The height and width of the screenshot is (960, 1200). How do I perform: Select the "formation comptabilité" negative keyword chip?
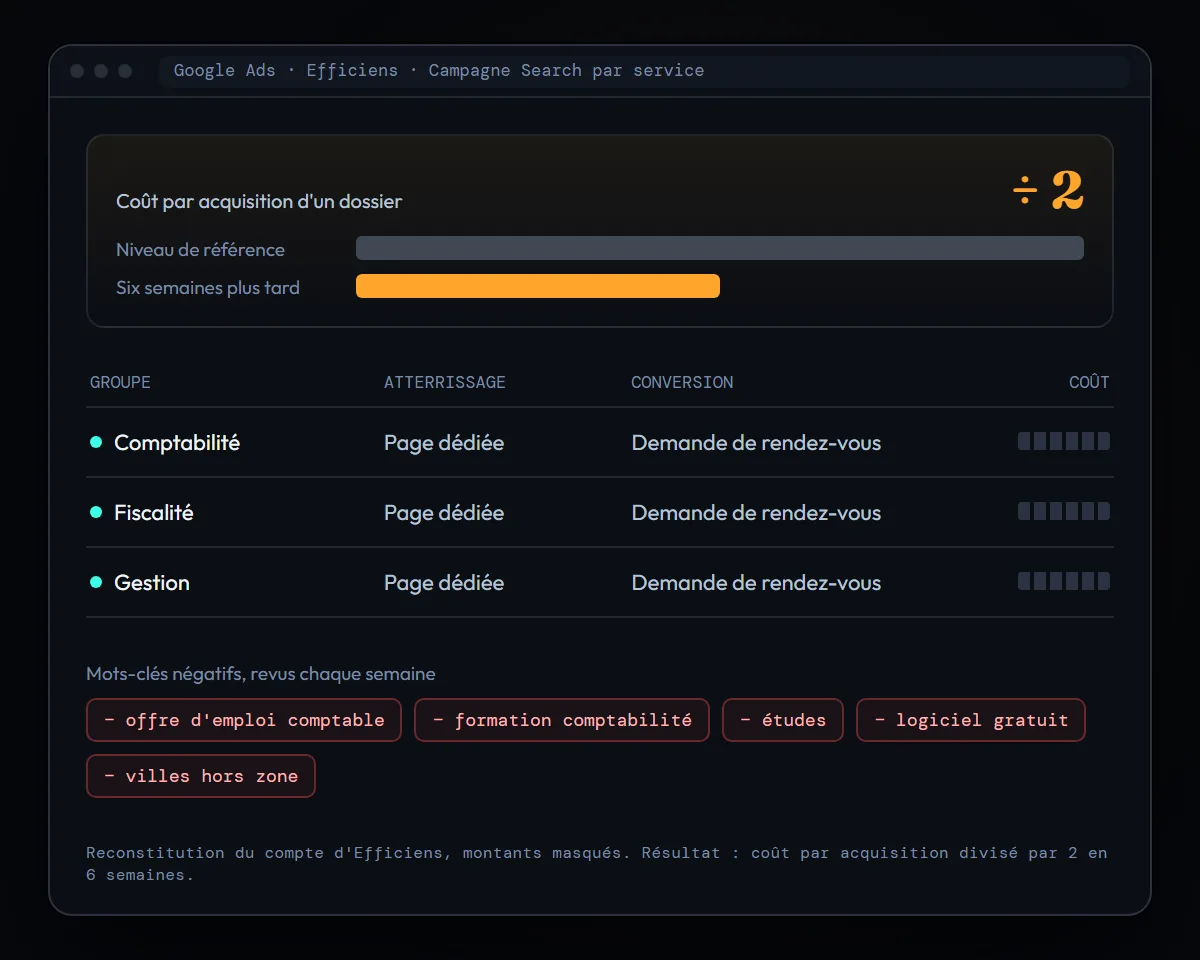coord(562,720)
